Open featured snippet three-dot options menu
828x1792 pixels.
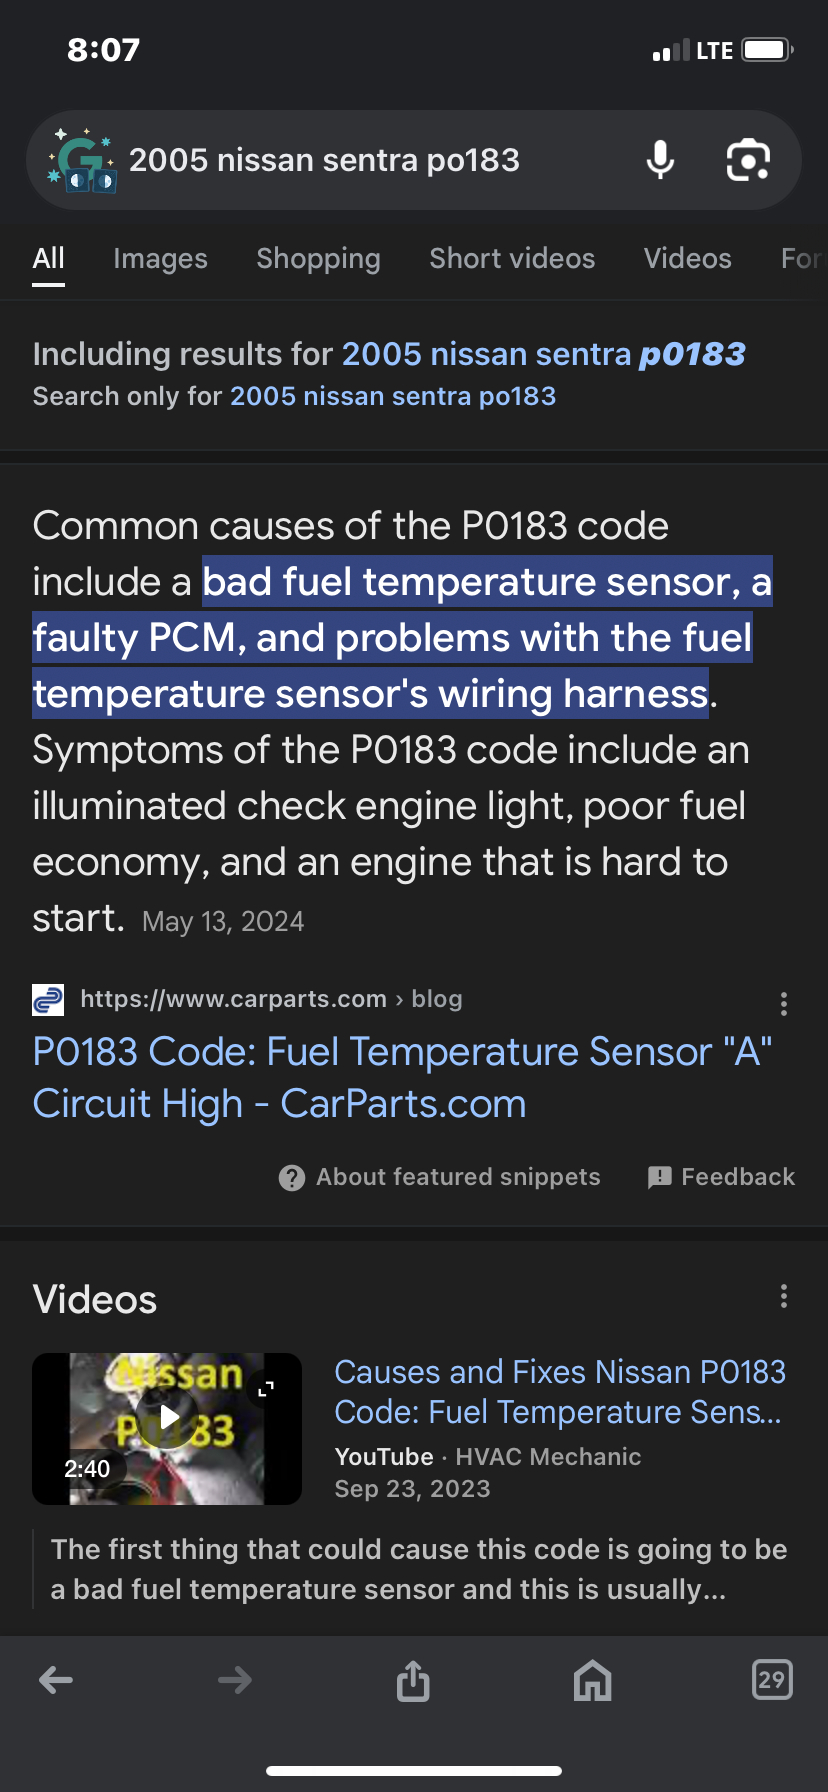[x=784, y=1004]
